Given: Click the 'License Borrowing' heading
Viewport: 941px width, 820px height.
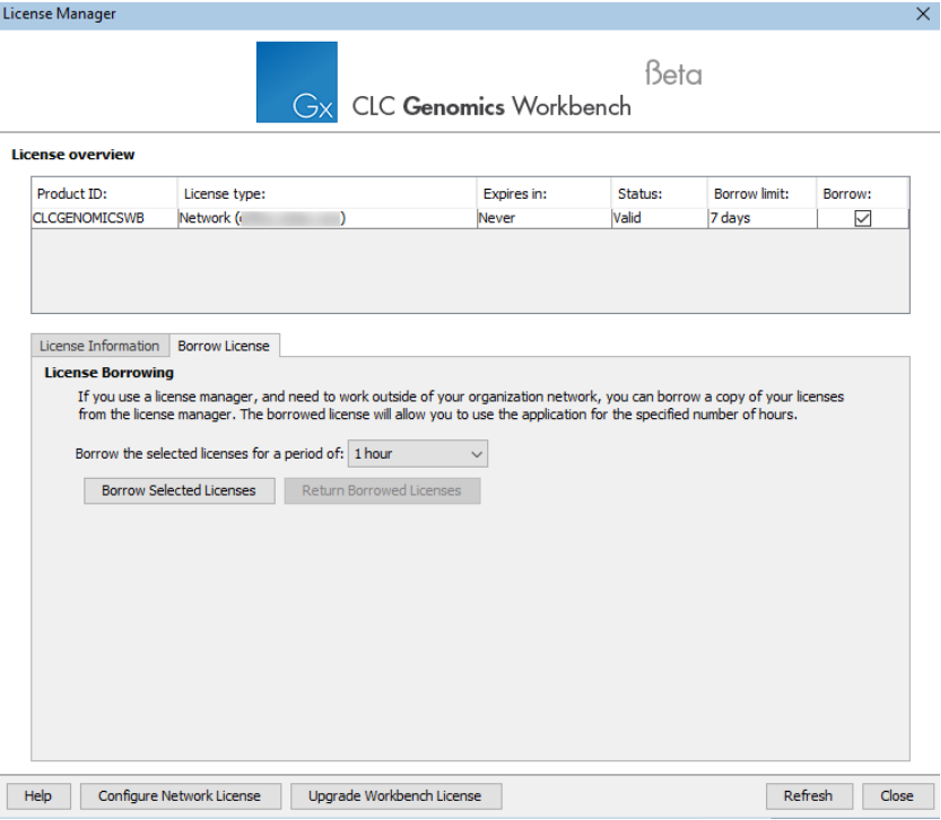Looking at the screenshot, I should pyautogui.click(x=109, y=373).
